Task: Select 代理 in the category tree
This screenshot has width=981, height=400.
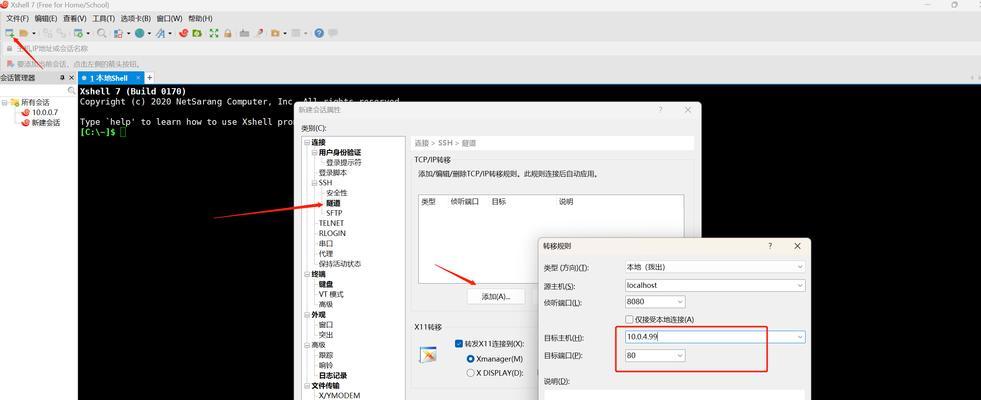Action: click(x=326, y=254)
